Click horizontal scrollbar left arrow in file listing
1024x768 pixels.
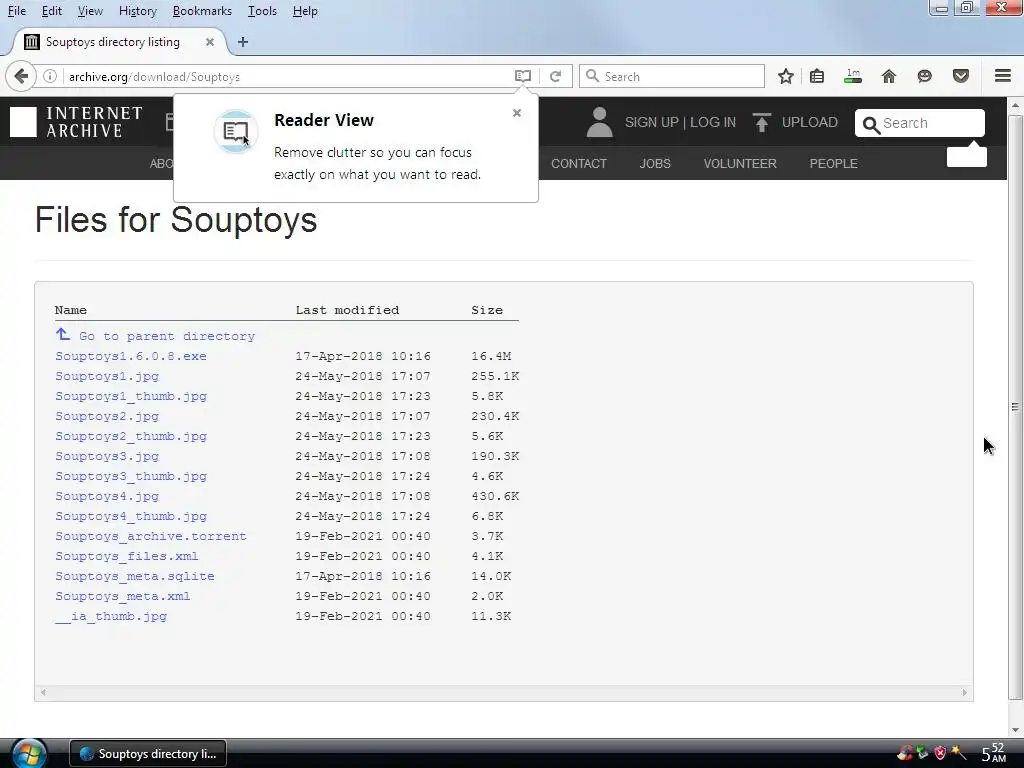[43, 692]
